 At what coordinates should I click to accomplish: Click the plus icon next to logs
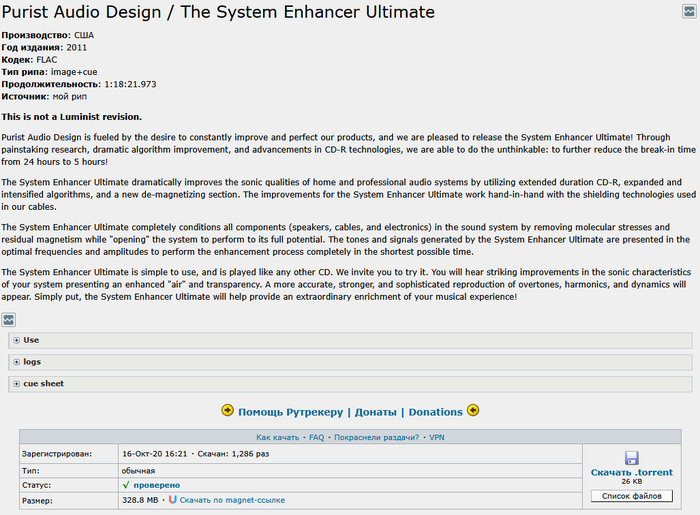point(17,362)
